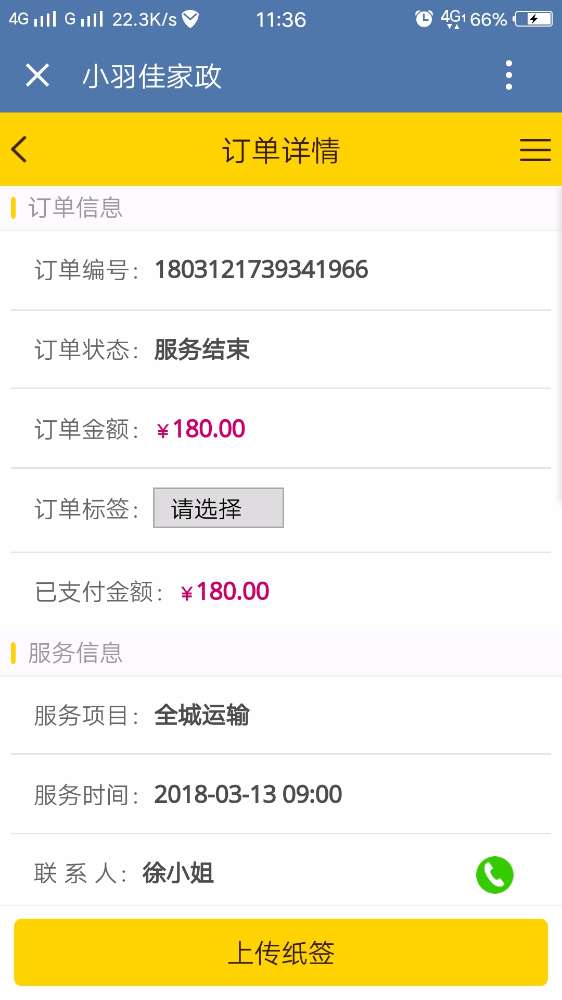Tap the green phone call icon

click(x=494, y=874)
